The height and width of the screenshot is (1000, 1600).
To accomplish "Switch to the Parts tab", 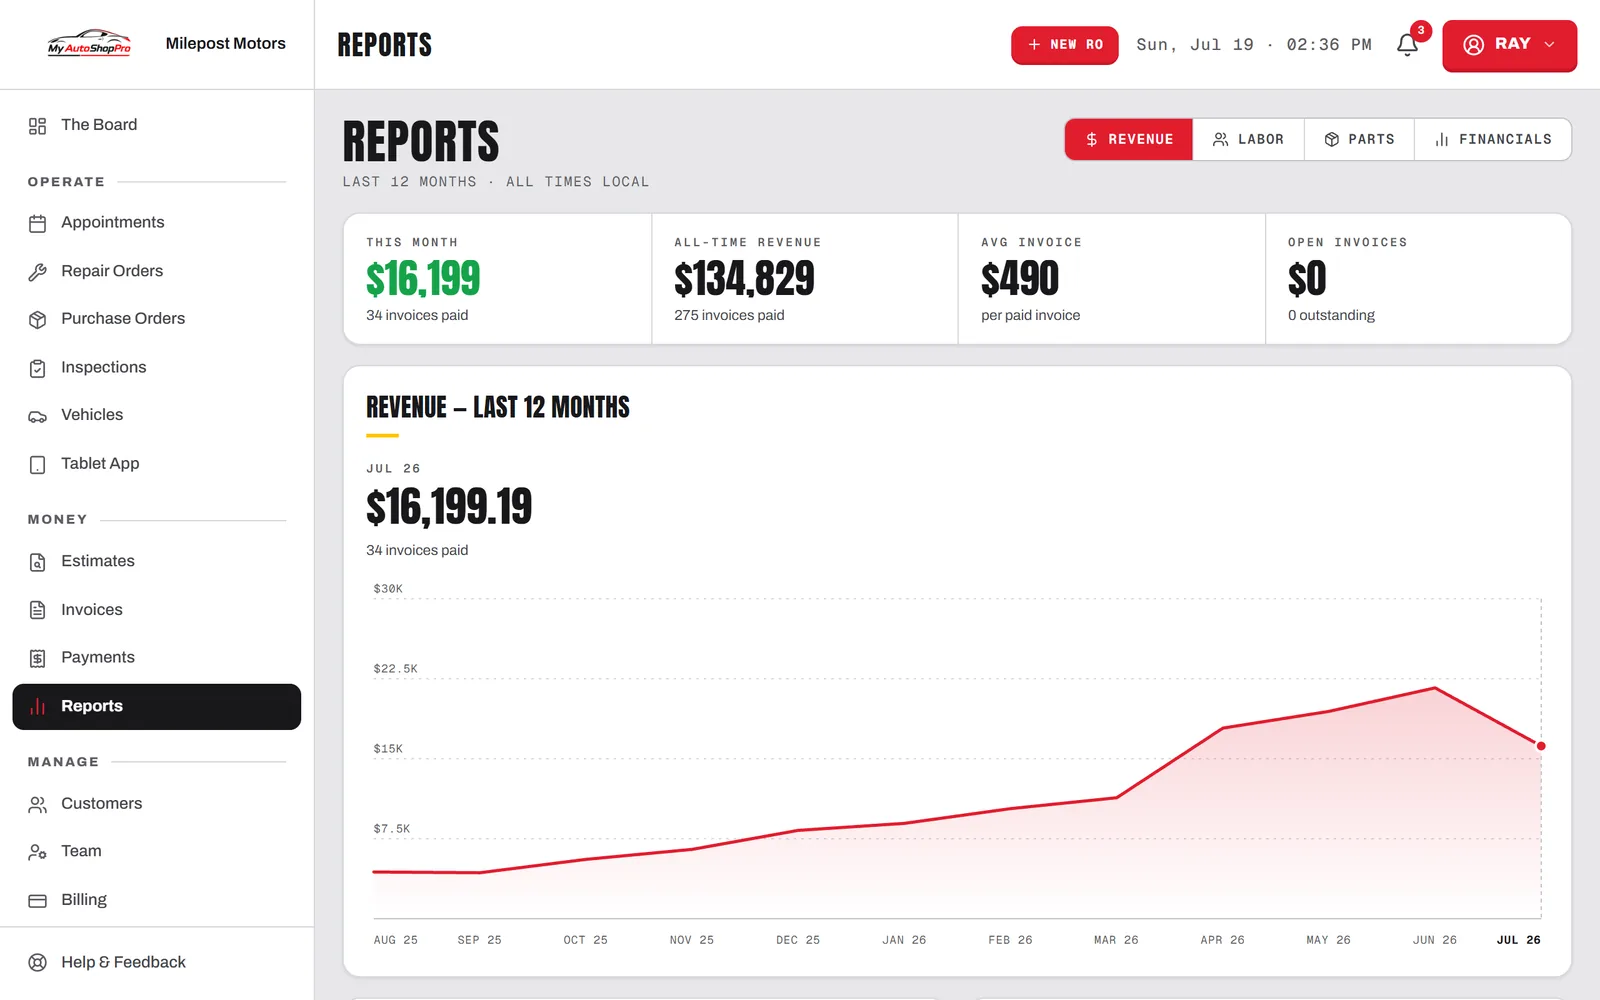I will tap(1359, 139).
